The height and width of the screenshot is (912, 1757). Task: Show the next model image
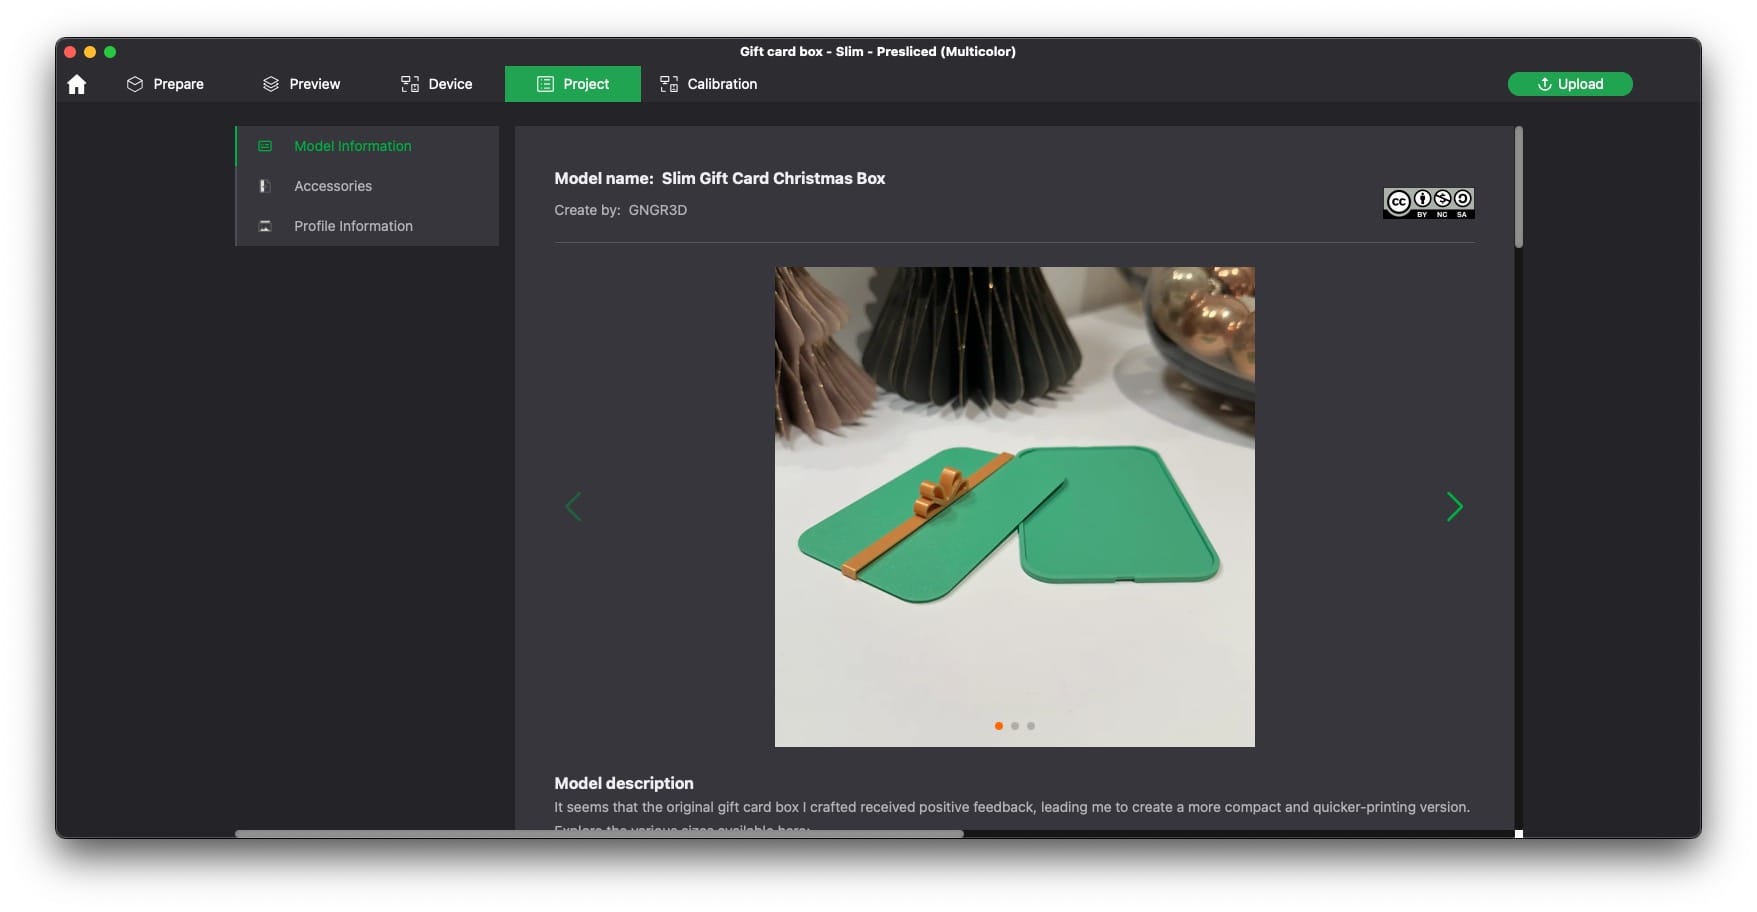point(1454,507)
